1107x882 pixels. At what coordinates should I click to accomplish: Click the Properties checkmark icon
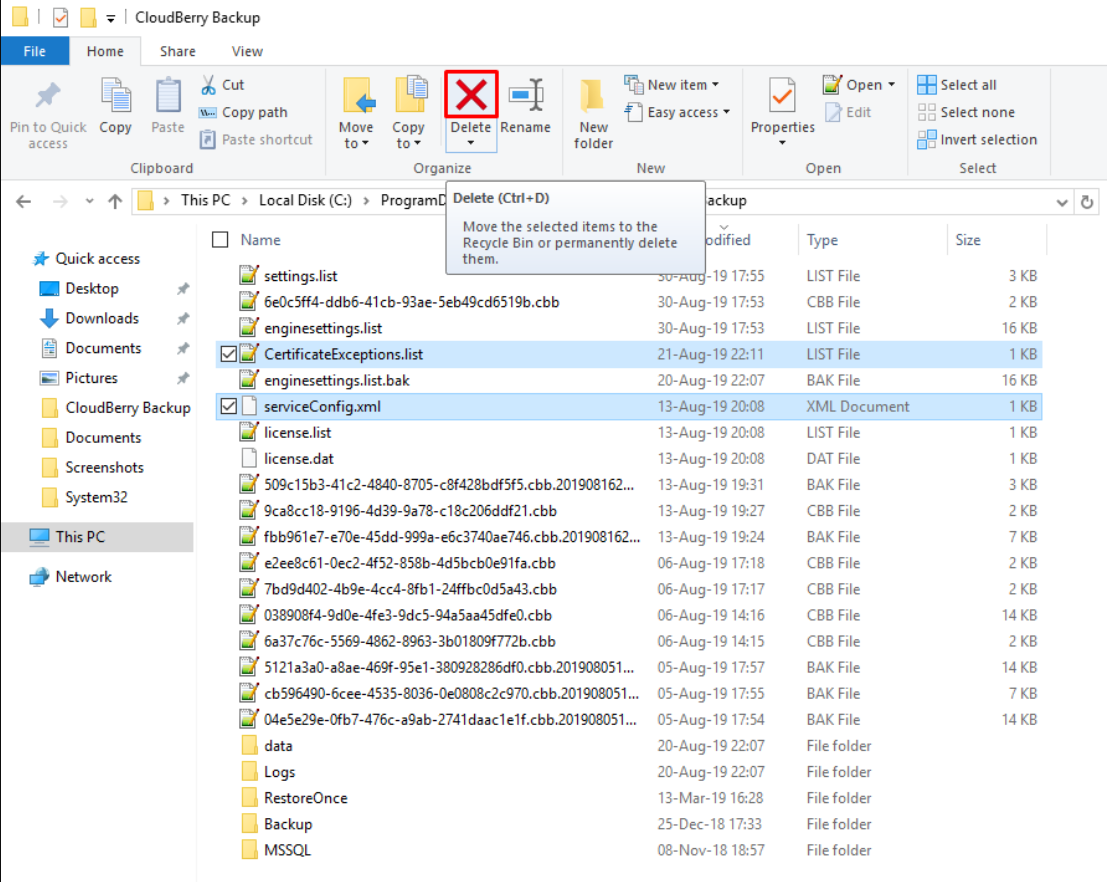point(782,95)
